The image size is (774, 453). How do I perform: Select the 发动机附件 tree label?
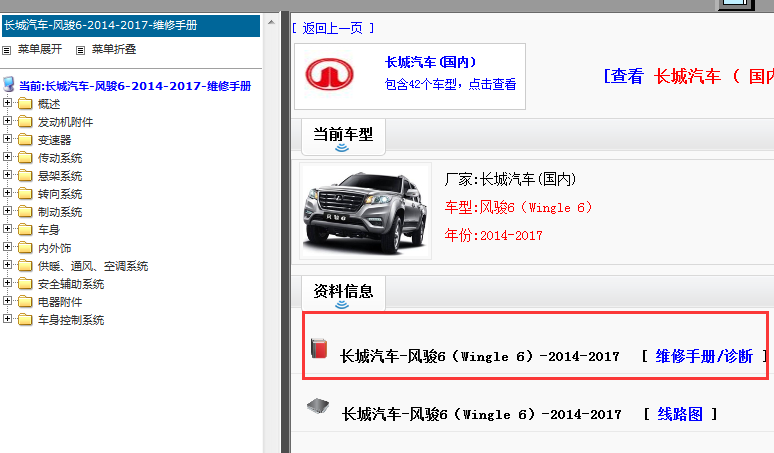point(66,122)
